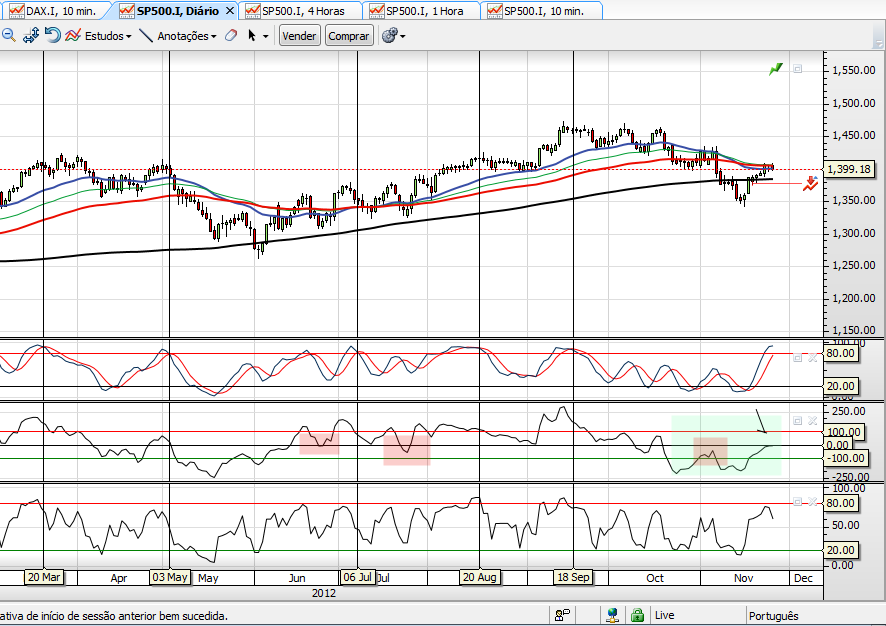Click the session status message text
The width and height of the screenshot is (886, 626).
(x=114, y=616)
